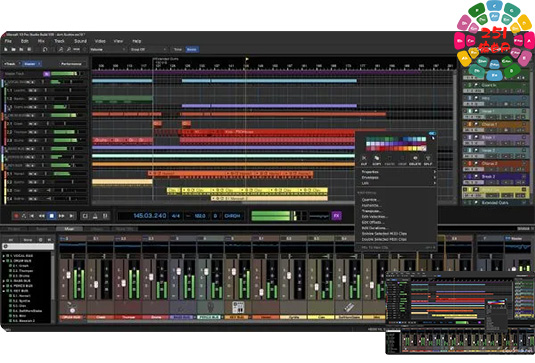Open the Sound menu

click(x=80, y=41)
